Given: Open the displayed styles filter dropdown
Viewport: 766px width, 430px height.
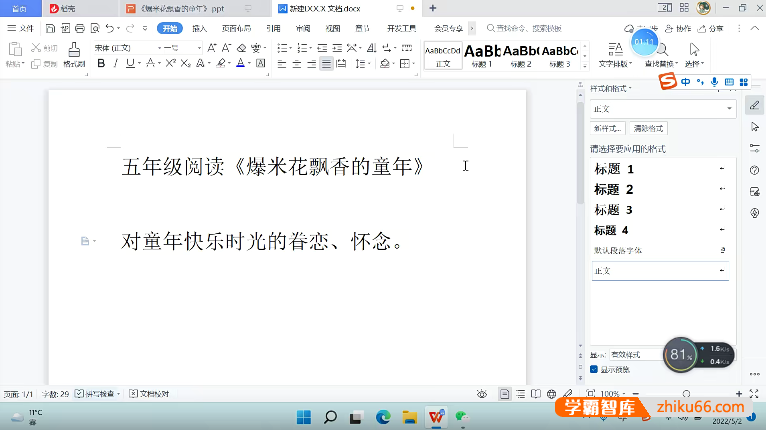Looking at the screenshot, I should pos(635,355).
